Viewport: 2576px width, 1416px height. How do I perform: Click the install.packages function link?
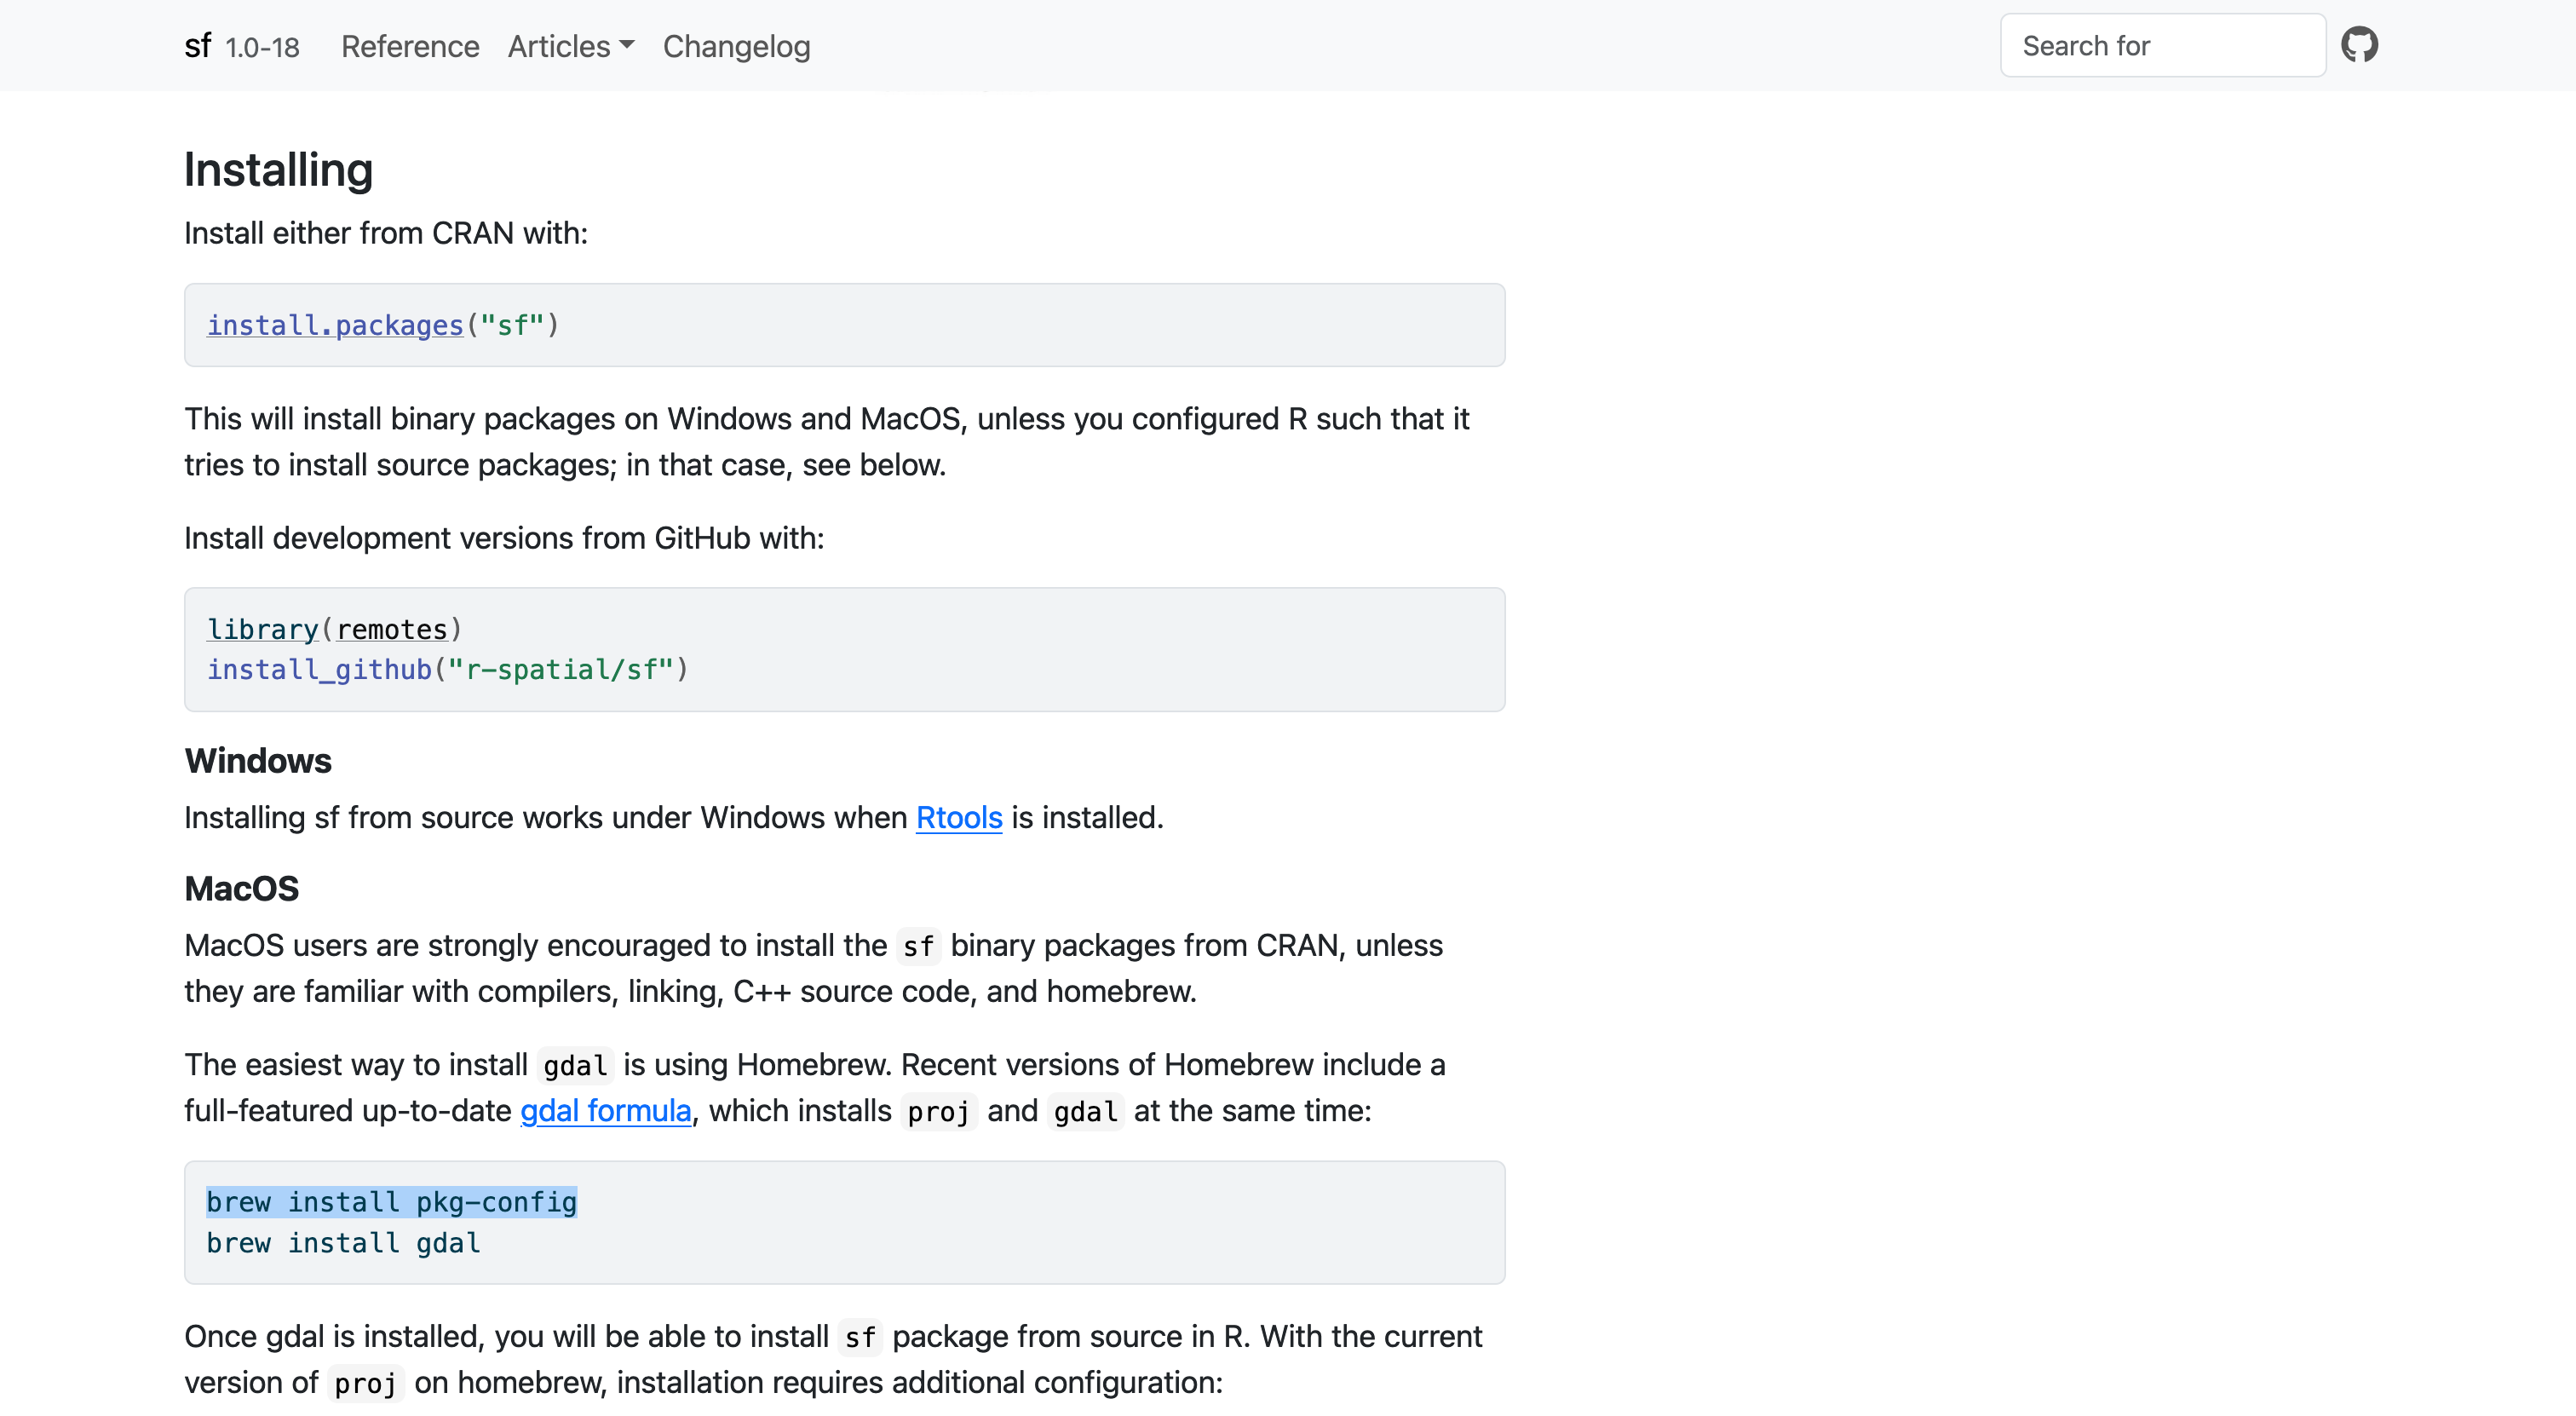point(335,325)
